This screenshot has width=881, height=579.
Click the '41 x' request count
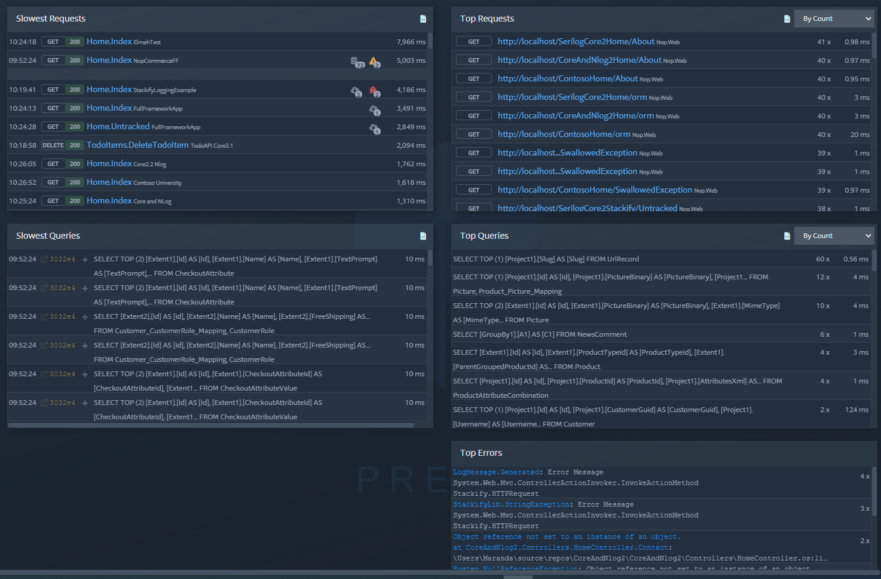tap(824, 42)
